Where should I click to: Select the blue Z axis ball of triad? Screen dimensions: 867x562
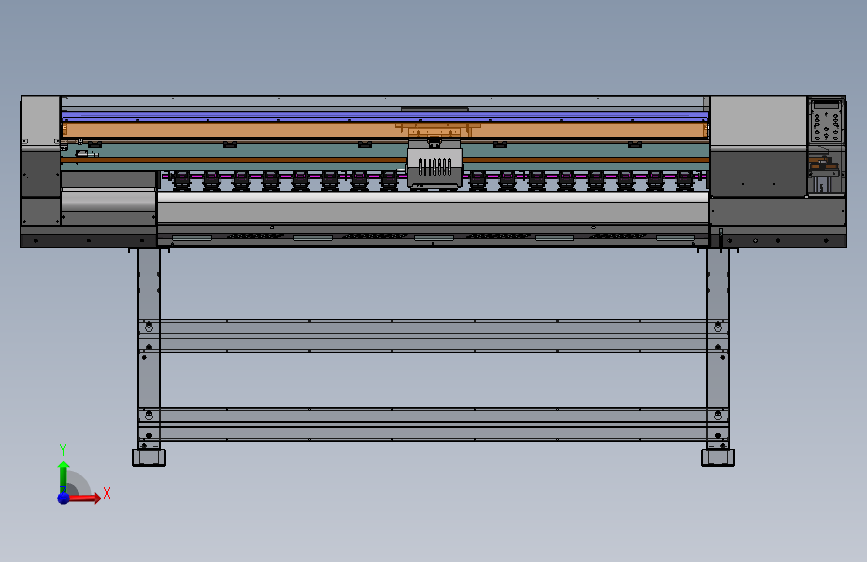[64, 498]
